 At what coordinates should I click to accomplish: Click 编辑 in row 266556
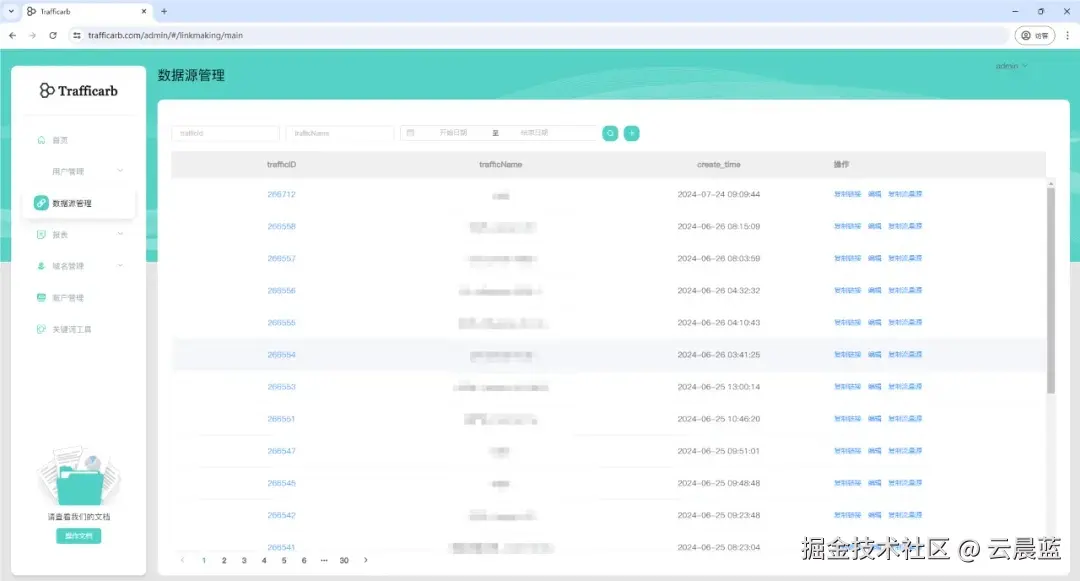pos(875,290)
